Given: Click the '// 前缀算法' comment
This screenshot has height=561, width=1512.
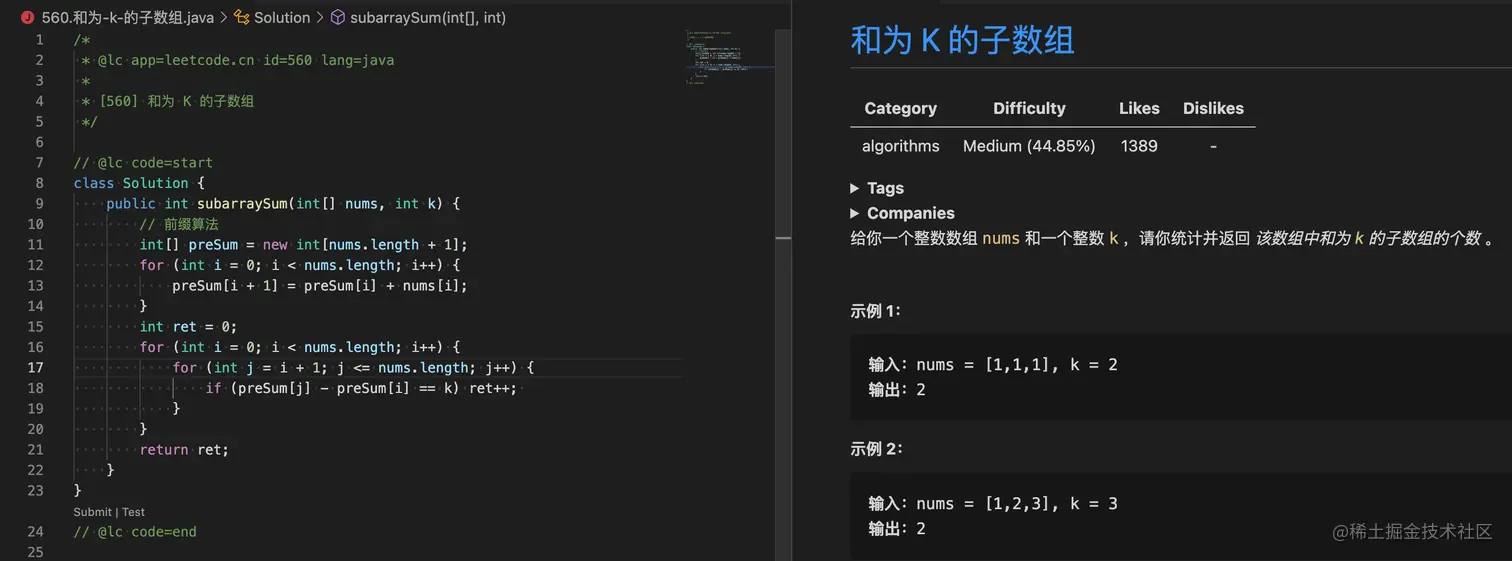Looking at the screenshot, I should 179,224.
